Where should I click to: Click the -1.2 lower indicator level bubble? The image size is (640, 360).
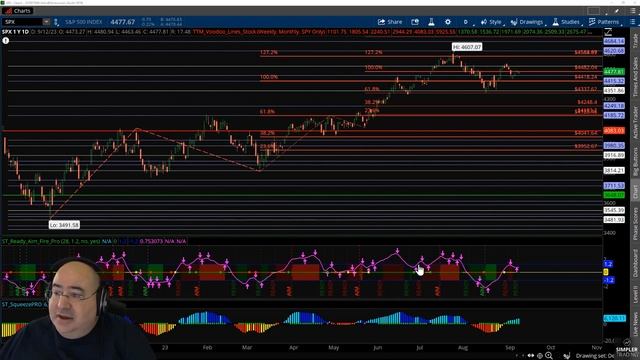[609, 280]
